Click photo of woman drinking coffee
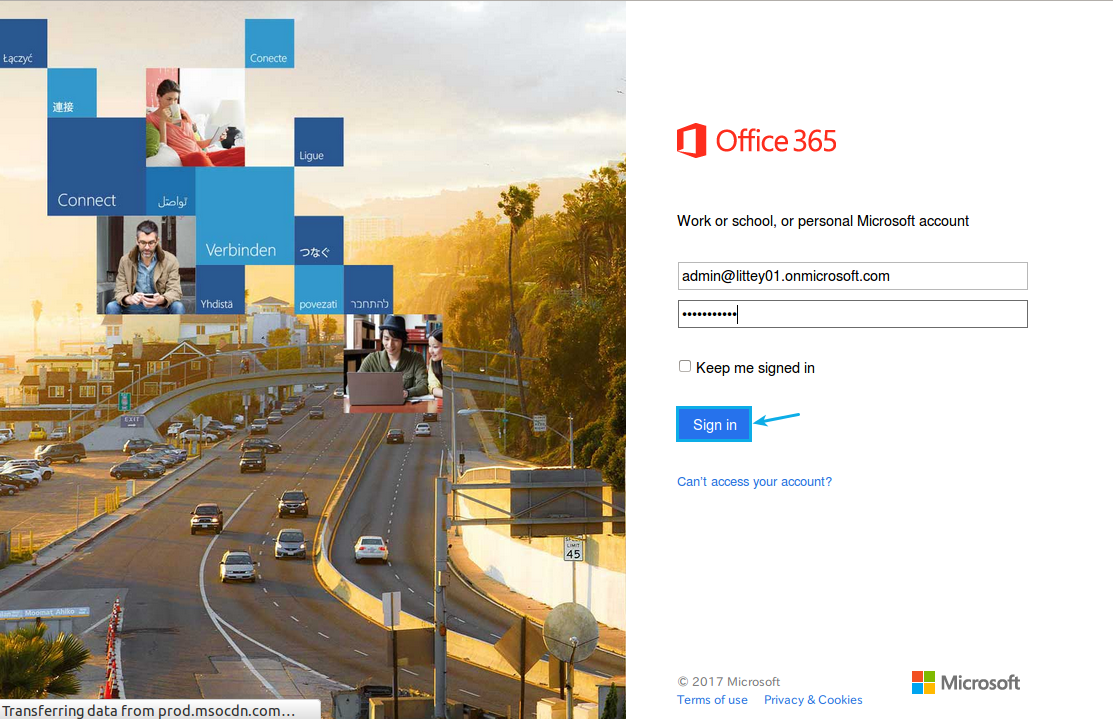 tap(195, 117)
